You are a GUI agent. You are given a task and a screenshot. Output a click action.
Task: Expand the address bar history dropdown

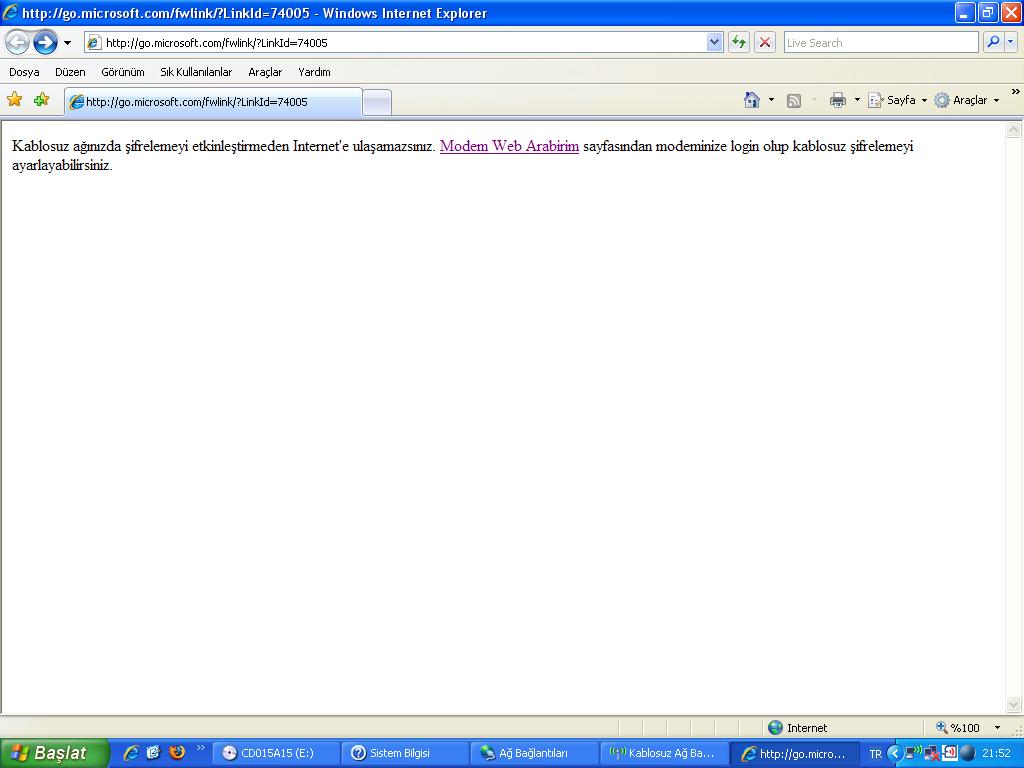coord(714,42)
